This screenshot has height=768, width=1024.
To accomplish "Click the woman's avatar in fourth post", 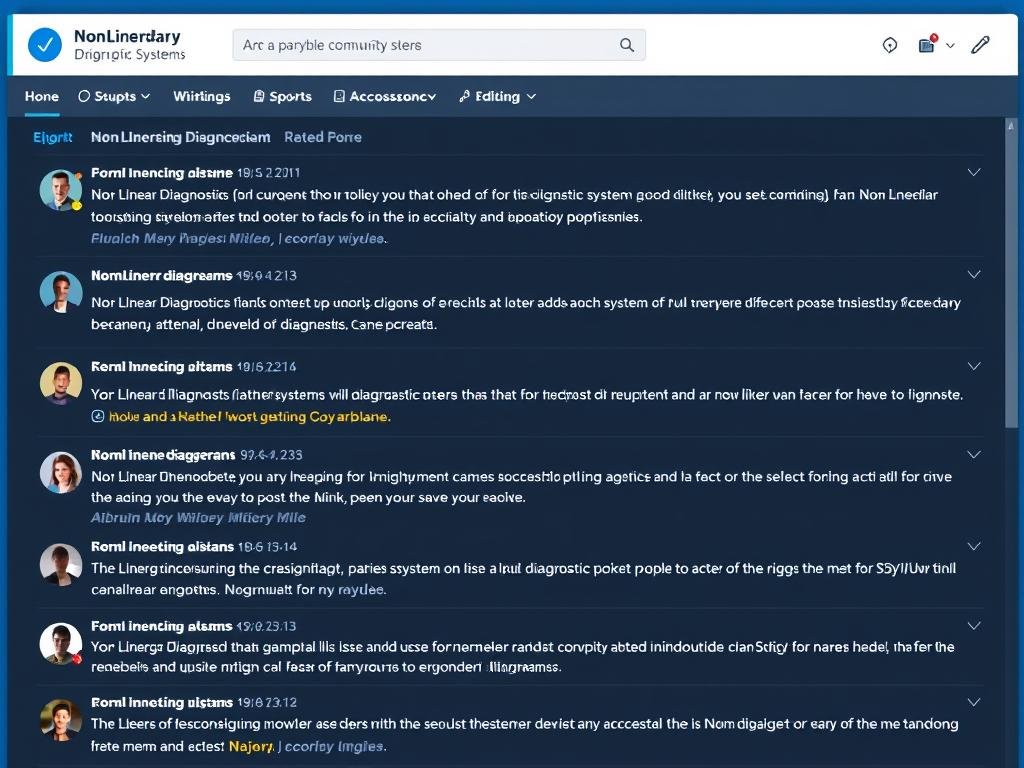I will tap(60, 472).
